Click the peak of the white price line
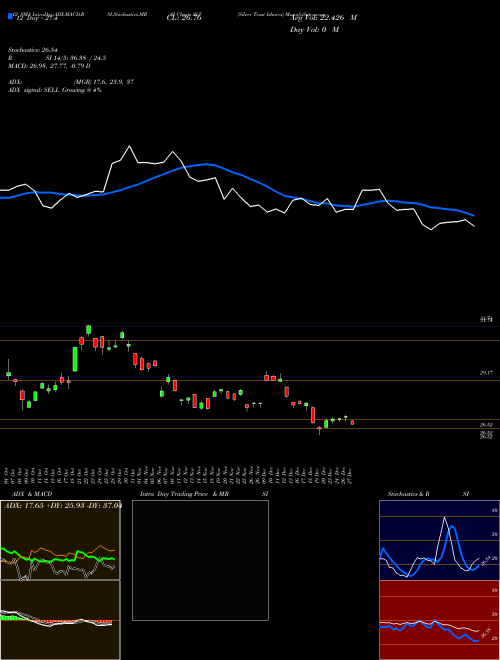Image resolution: width=500 pixels, height=660 pixels. (x=129, y=146)
